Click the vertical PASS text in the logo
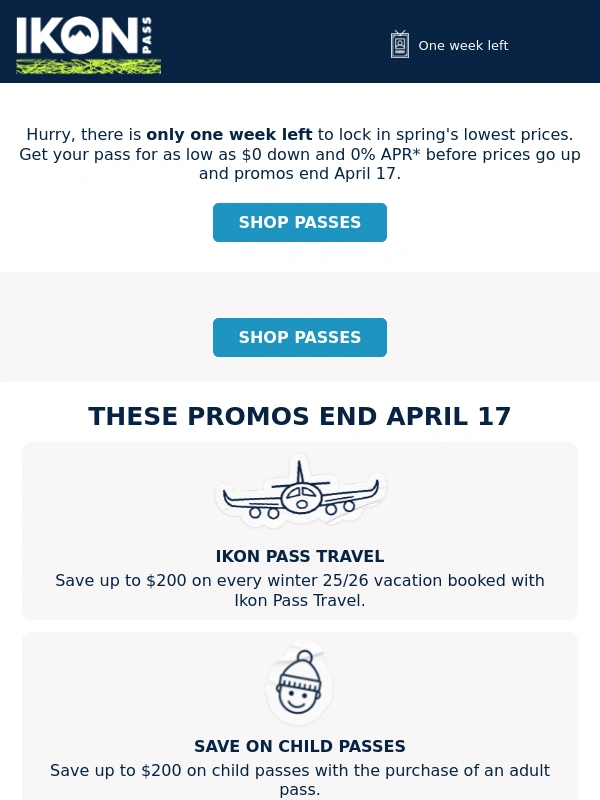Screen dimensions: 600x800 [147, 37]
